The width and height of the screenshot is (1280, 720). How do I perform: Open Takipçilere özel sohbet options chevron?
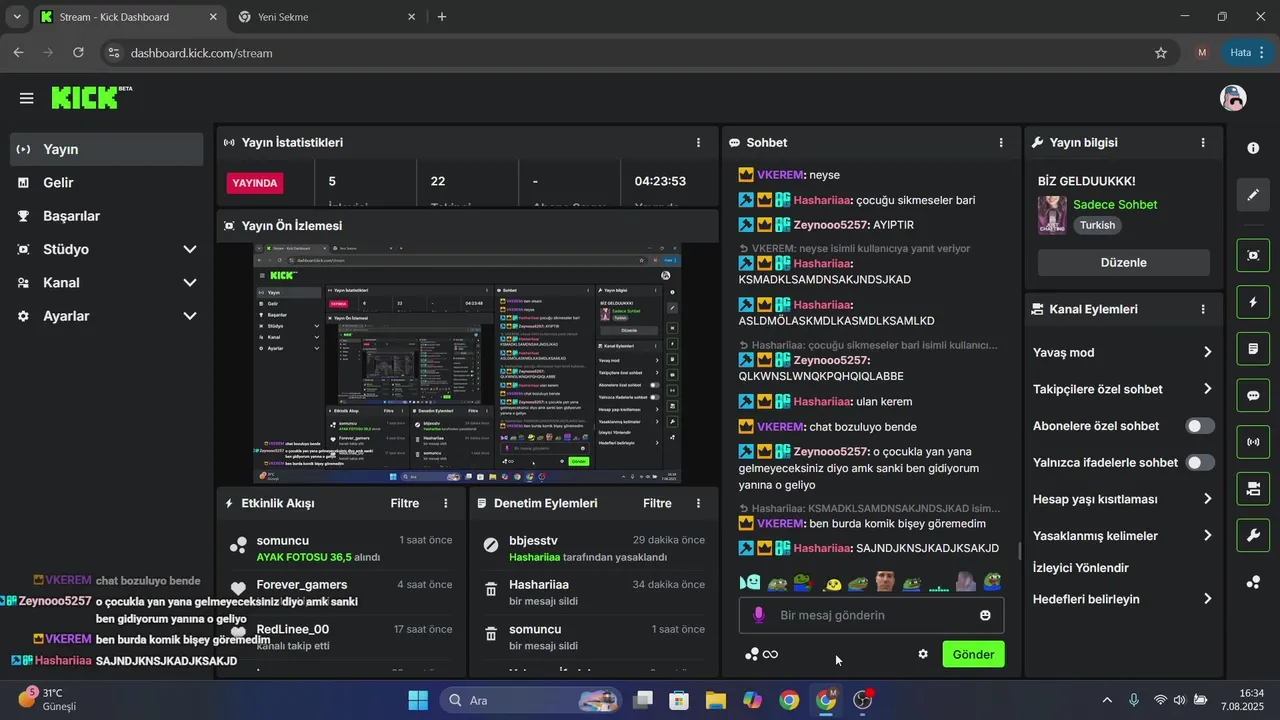coord(1207,389)
